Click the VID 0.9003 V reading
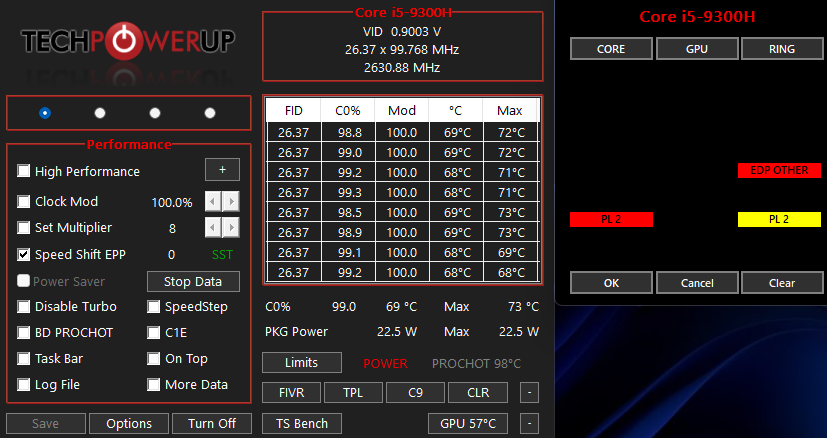This screenshot has width=827, height=438. tap(402, 32)
